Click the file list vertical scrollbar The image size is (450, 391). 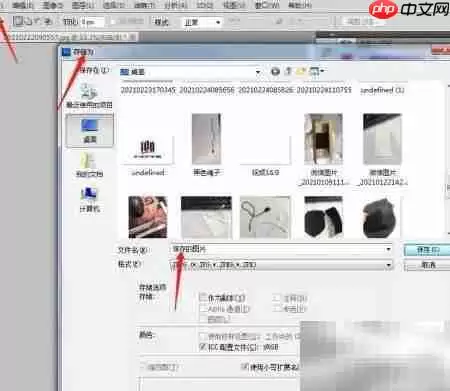448,160
